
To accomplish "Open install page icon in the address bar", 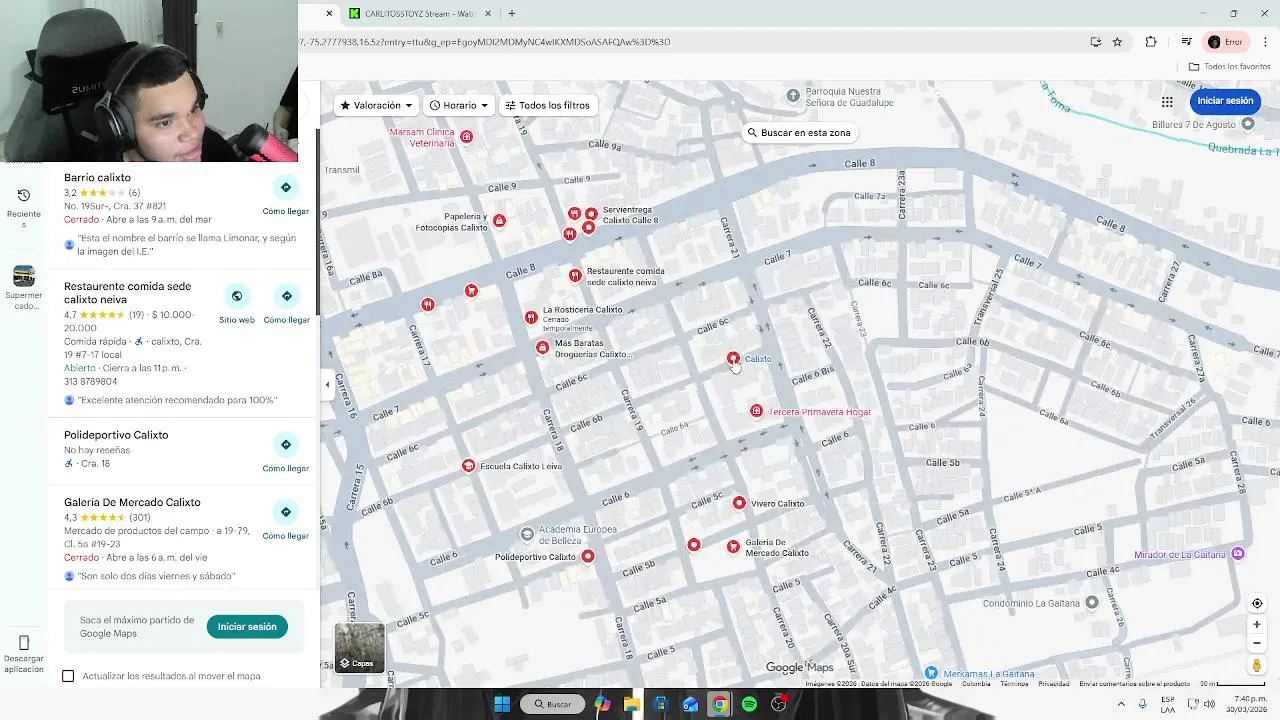I will point(1096,42).
